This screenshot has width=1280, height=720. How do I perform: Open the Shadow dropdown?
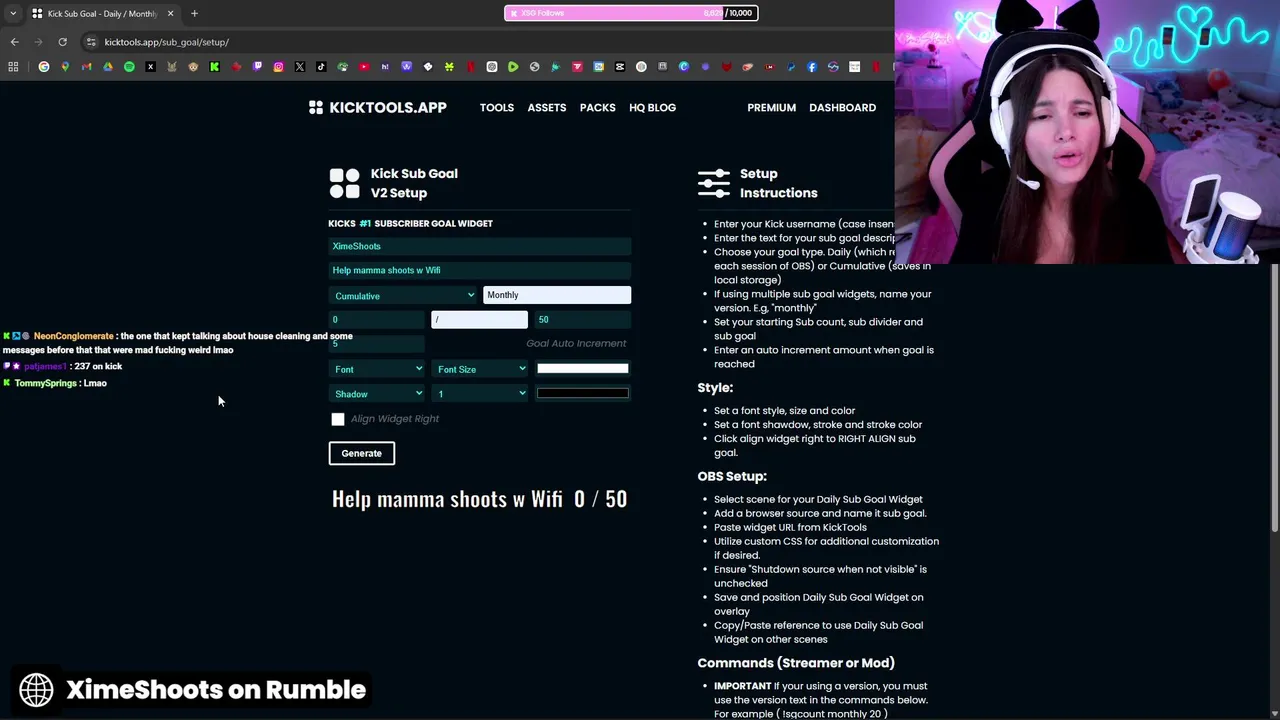pyautogui.click(x=378, y=394)
